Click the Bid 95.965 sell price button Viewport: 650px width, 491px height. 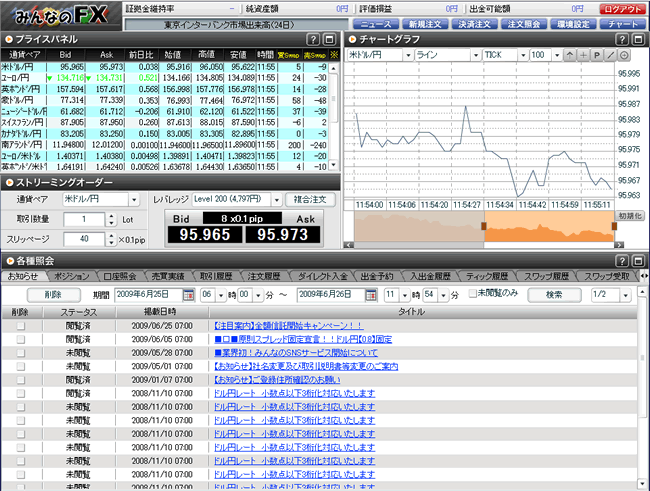pos(205,235)
